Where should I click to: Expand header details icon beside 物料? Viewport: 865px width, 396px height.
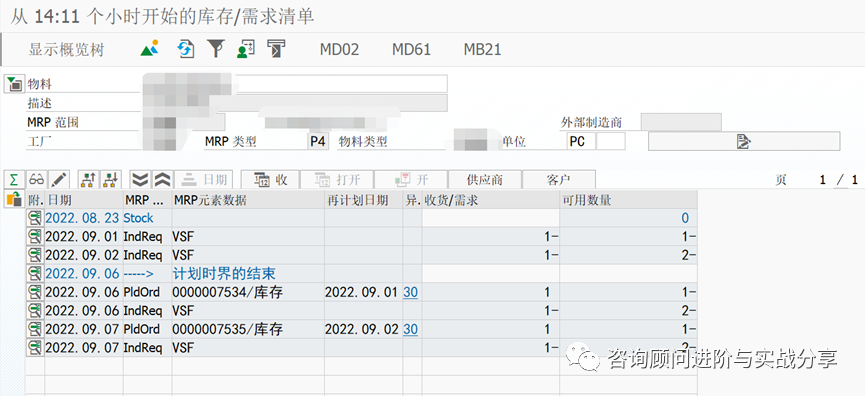tap(14, 84)
